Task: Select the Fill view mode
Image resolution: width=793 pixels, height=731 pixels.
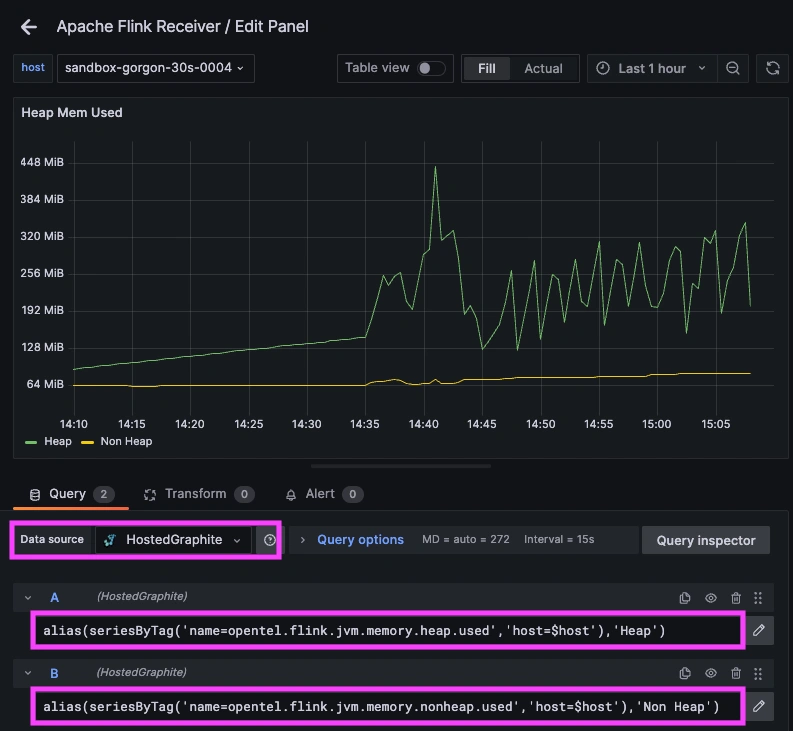Action: [x=487, y=68]
